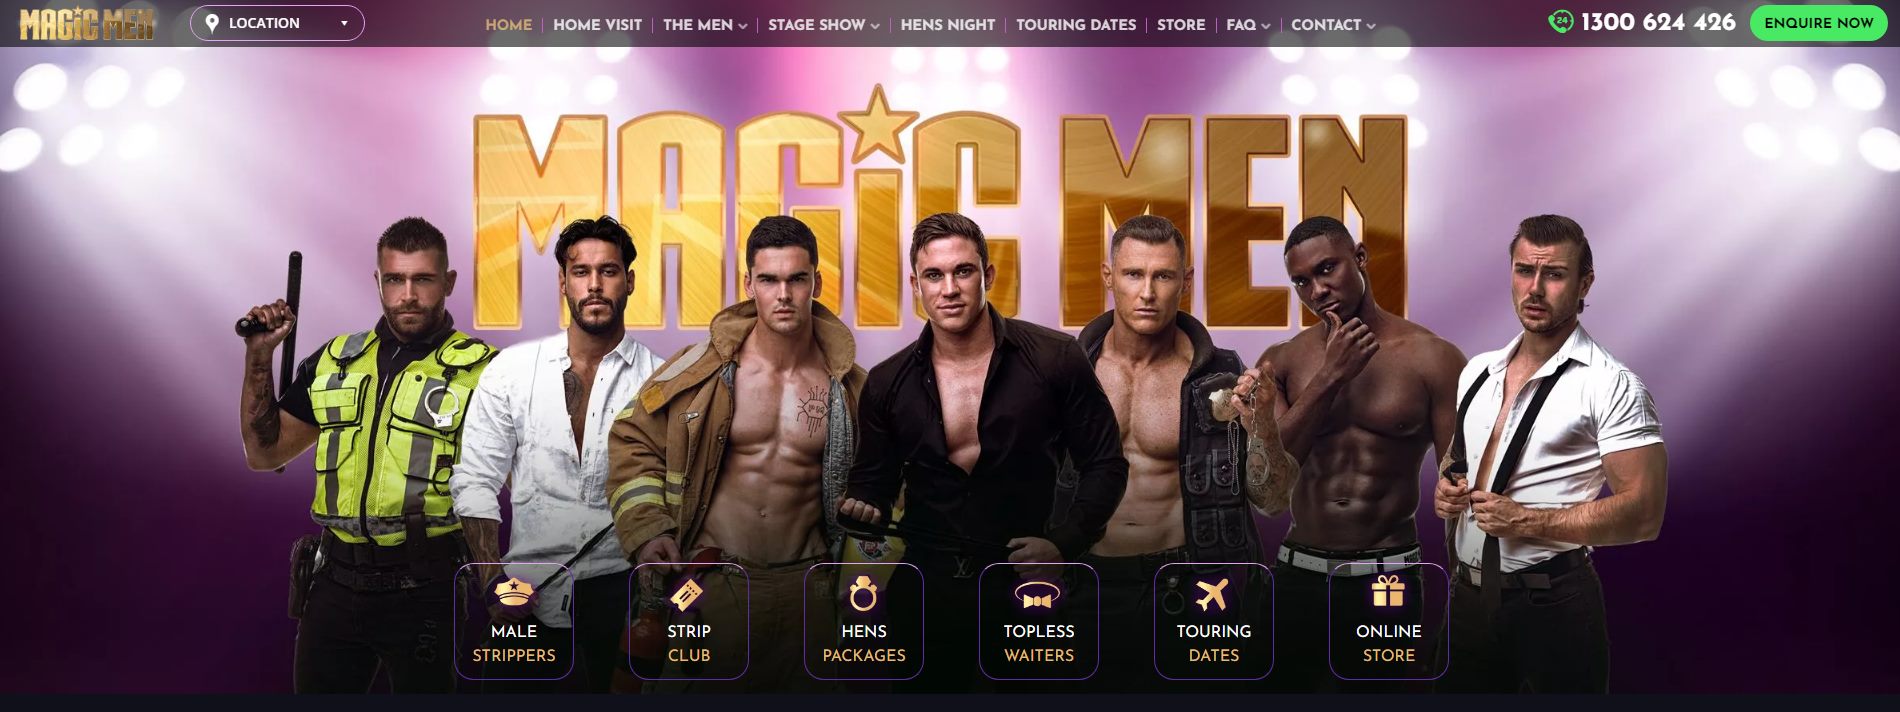Screen dimensions: 1900x712
Task: Click the location pin icon
Action: (x=212, y=23)
